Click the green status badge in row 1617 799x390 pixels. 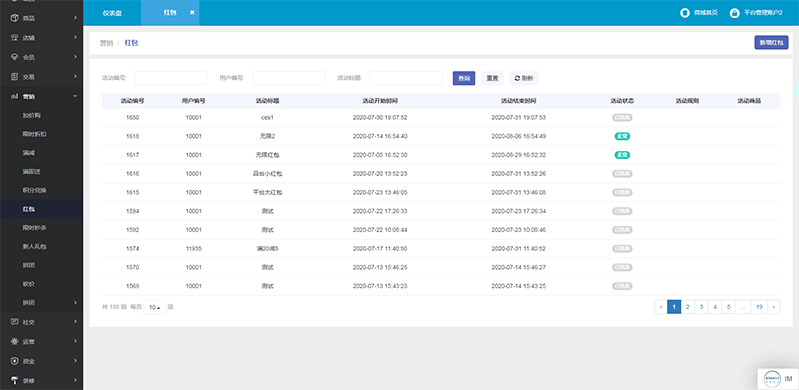click(622, 155)
